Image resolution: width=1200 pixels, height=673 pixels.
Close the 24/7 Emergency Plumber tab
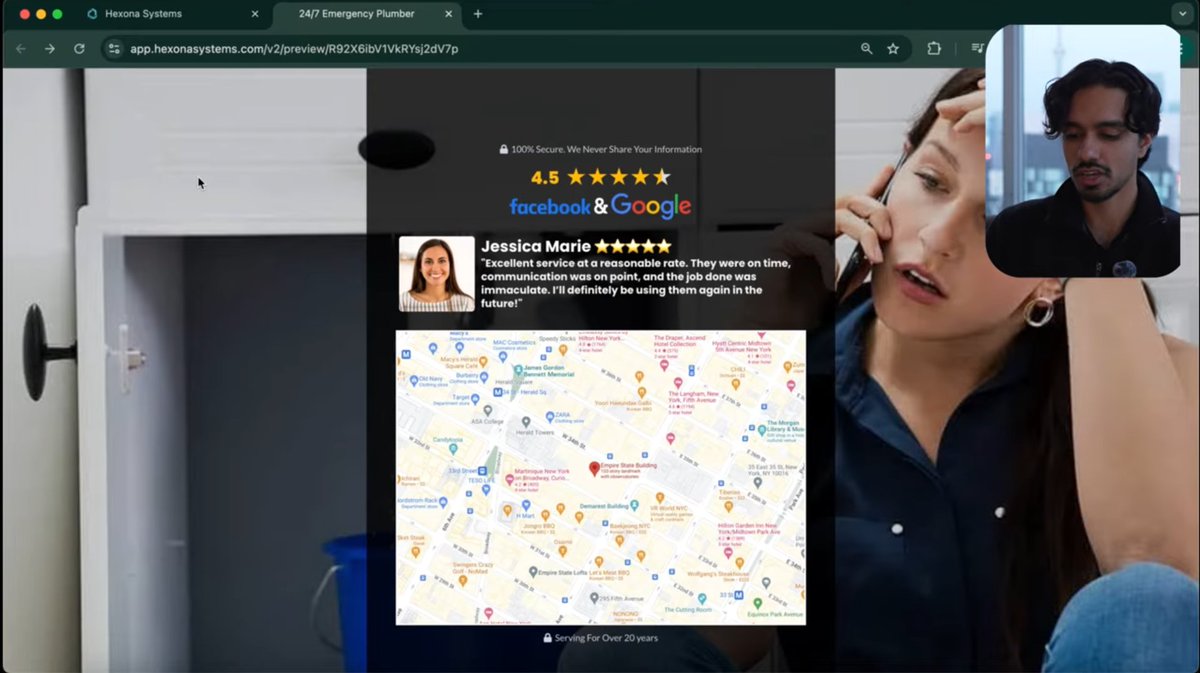[449, 14]
